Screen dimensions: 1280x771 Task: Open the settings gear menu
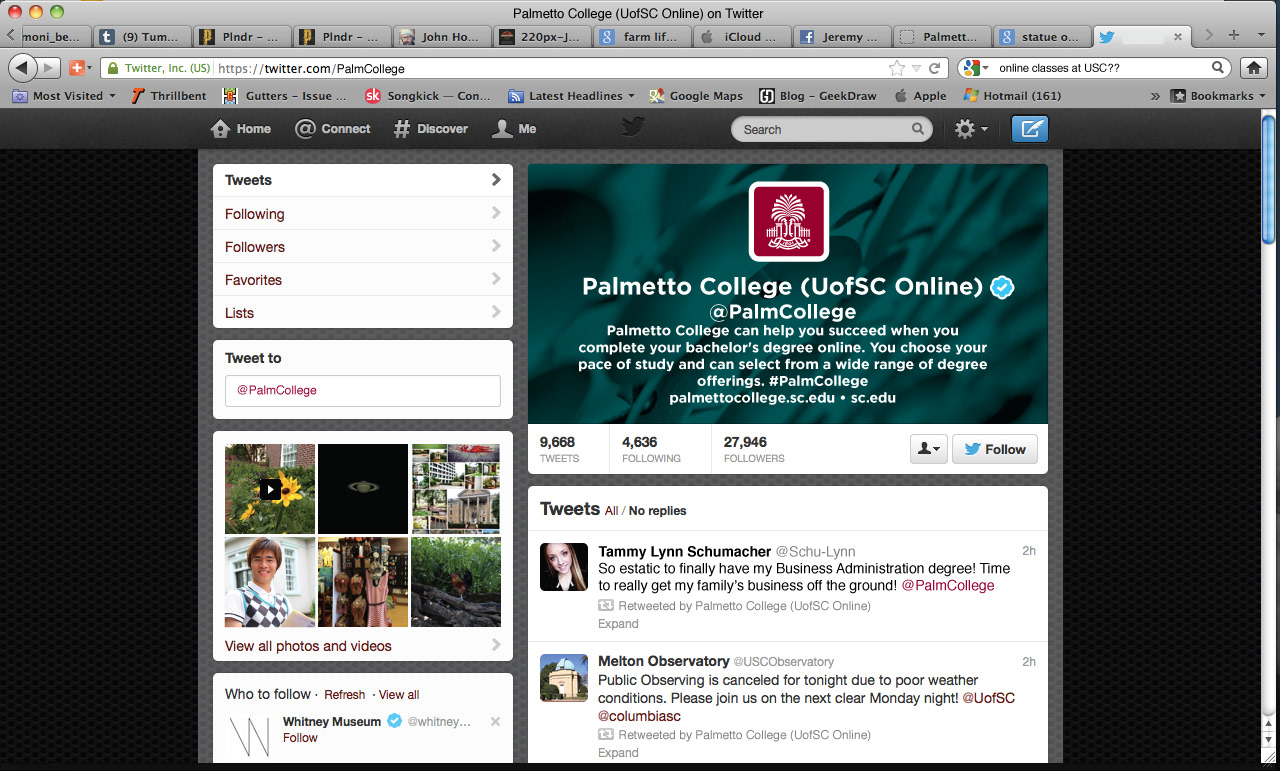pos(970,129)
